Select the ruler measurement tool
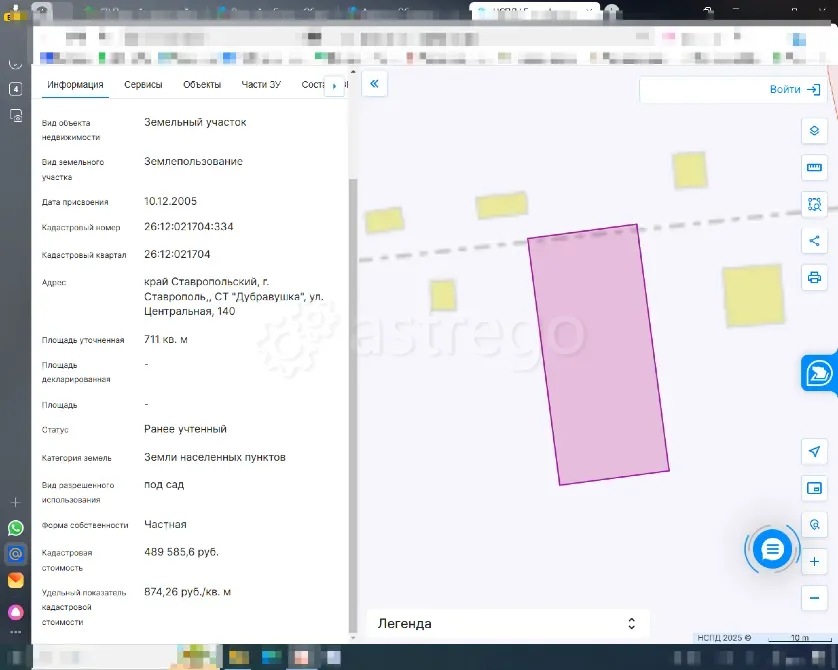 (814, 167)
